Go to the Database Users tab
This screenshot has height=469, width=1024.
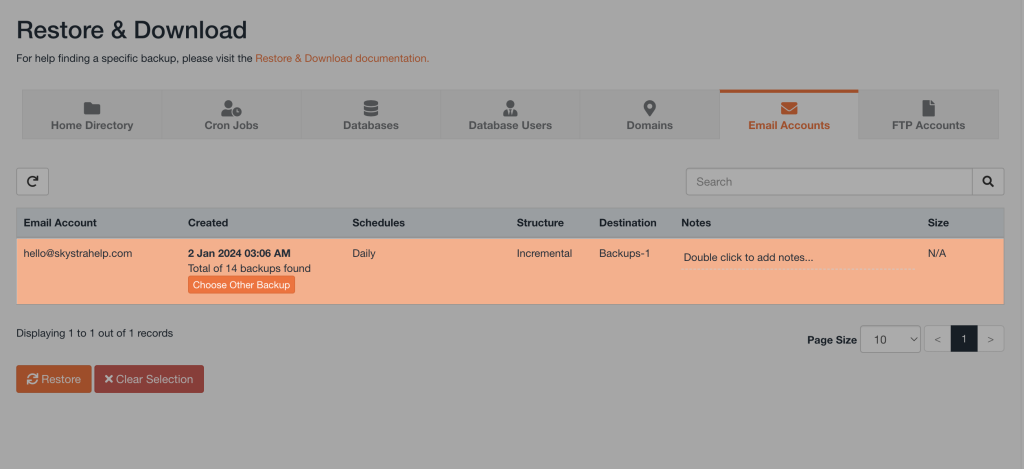[510, 115]
